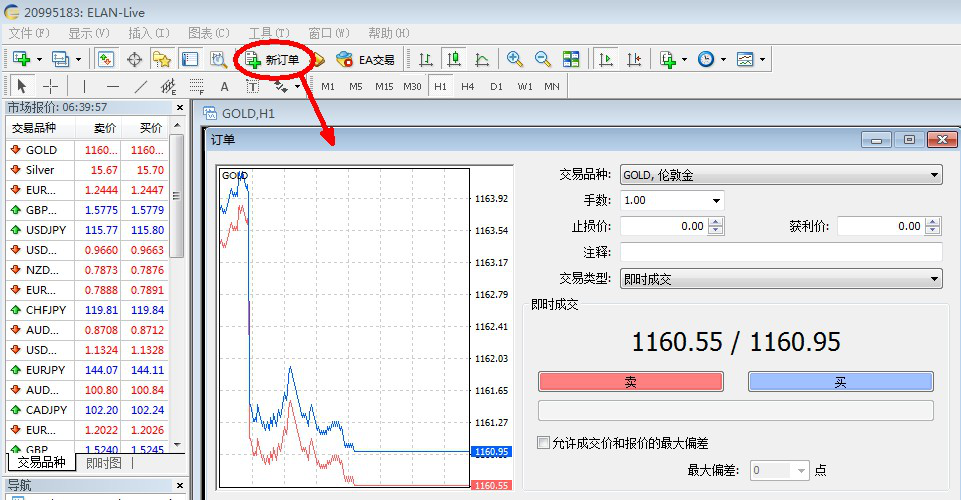Switch to candlestick chart display

point(454,59)
